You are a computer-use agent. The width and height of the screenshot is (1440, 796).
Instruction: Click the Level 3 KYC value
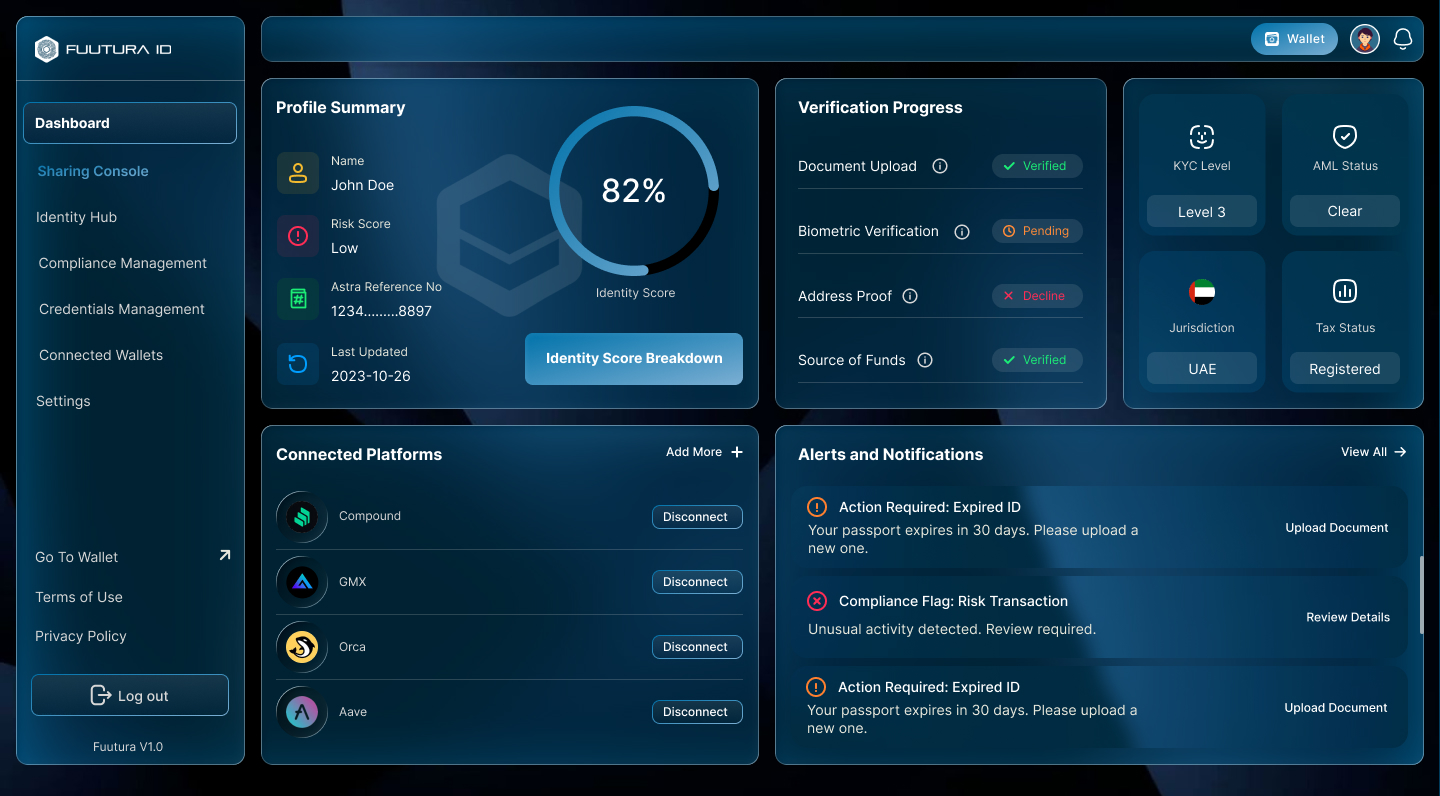pyautogui.click(x=1202, y=212)
